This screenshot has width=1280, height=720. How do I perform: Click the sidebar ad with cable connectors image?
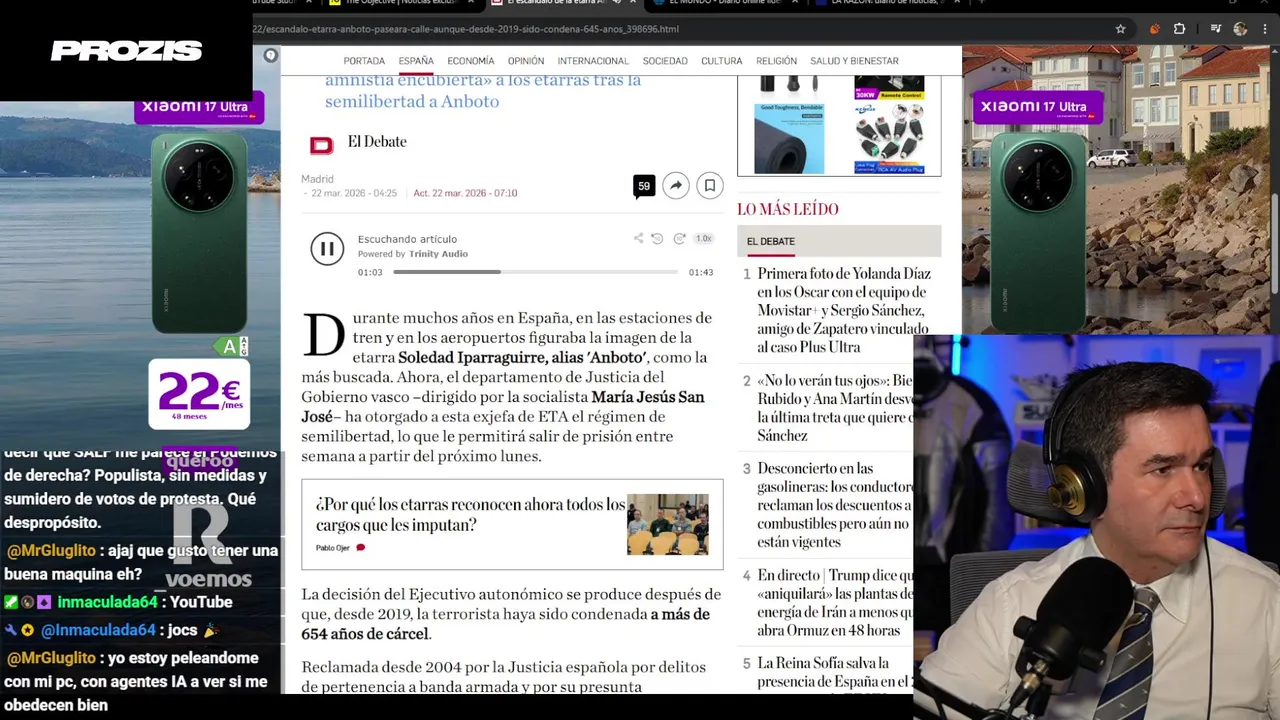click(x=890, y=140)
